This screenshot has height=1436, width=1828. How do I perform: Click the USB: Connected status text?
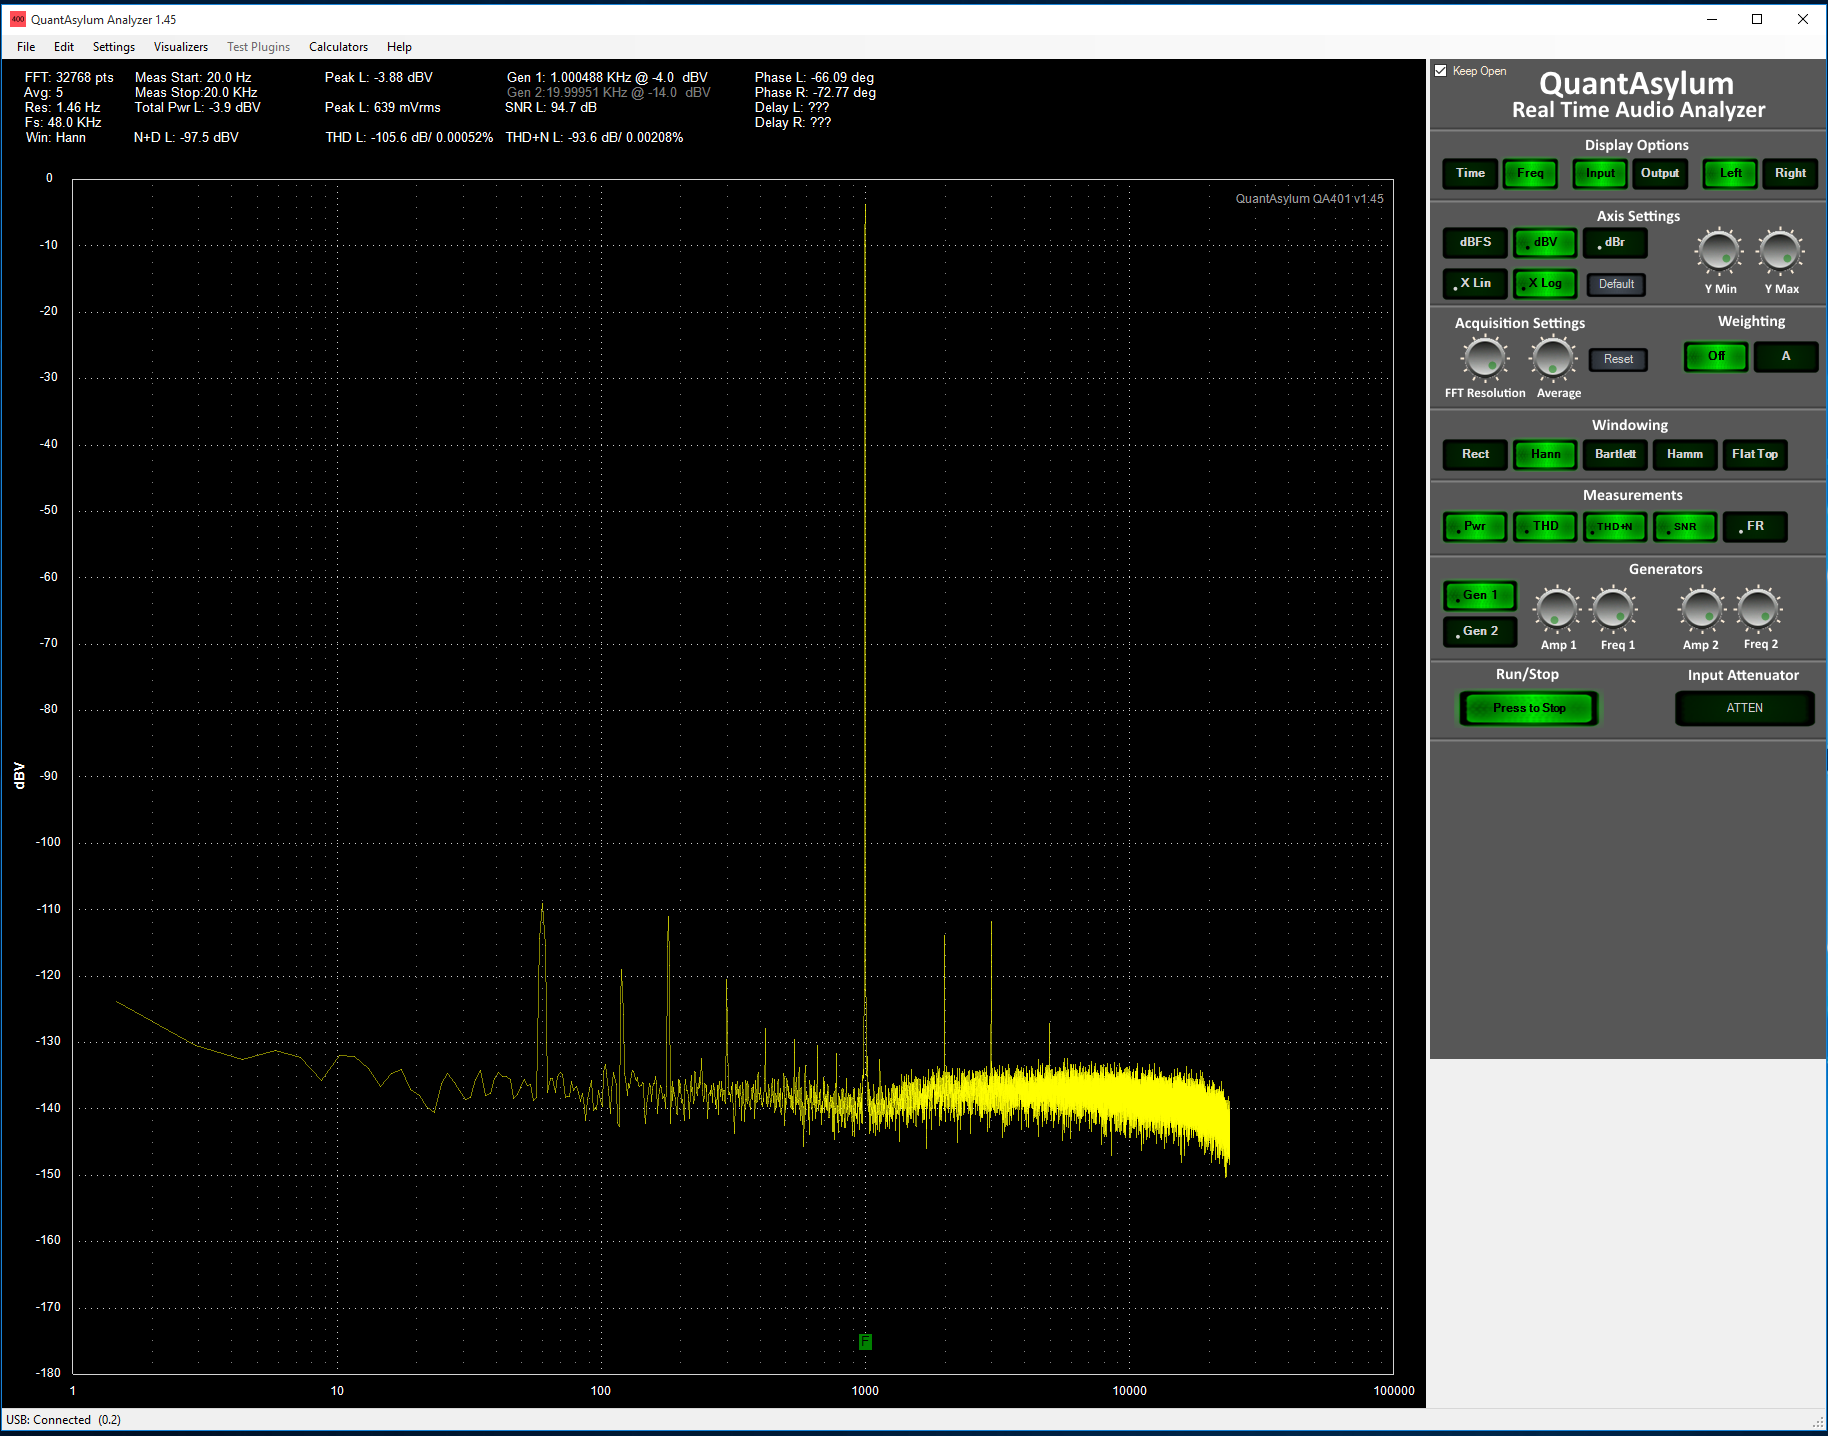pos(63,1420)
